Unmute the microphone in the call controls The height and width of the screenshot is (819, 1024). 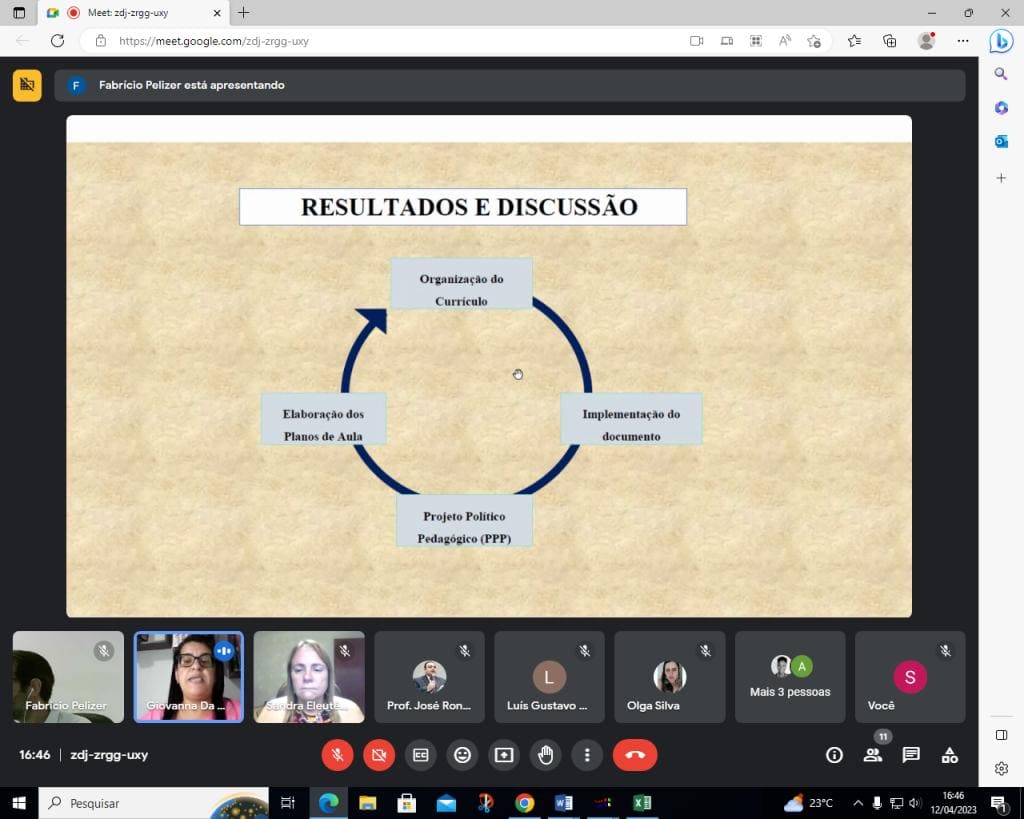pyautogui.click(x=337, y=755)
